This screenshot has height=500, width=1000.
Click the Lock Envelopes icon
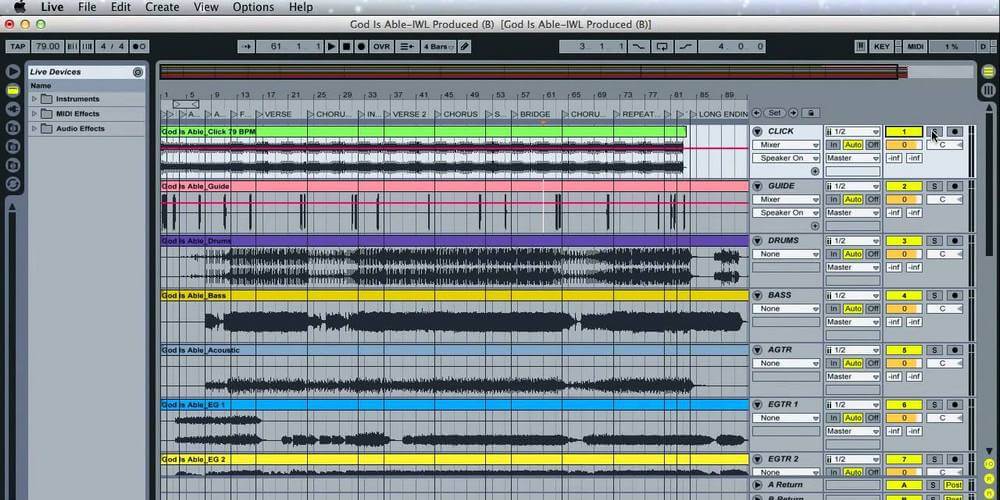811,113
